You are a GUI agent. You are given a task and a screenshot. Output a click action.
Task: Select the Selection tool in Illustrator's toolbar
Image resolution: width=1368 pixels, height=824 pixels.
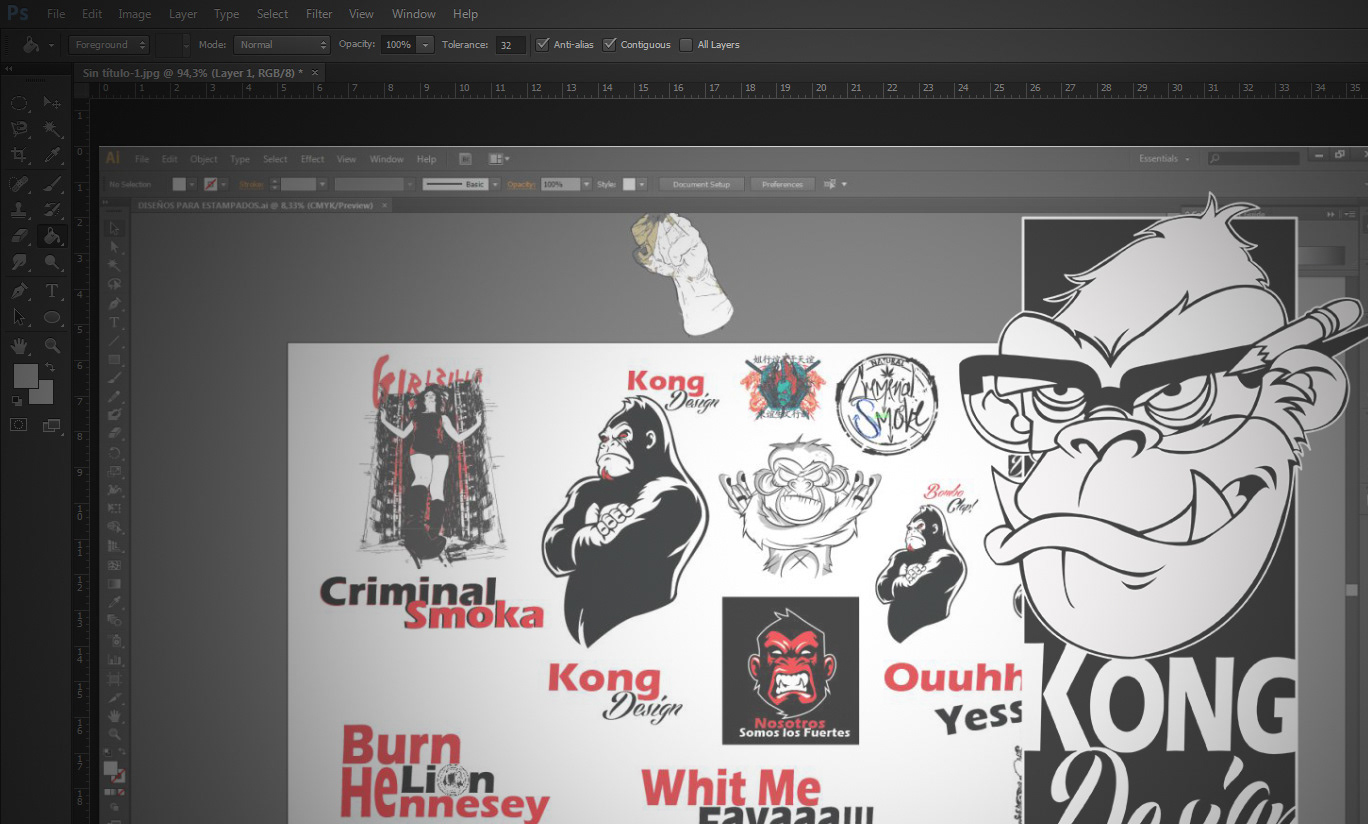[x=115, y=229]
